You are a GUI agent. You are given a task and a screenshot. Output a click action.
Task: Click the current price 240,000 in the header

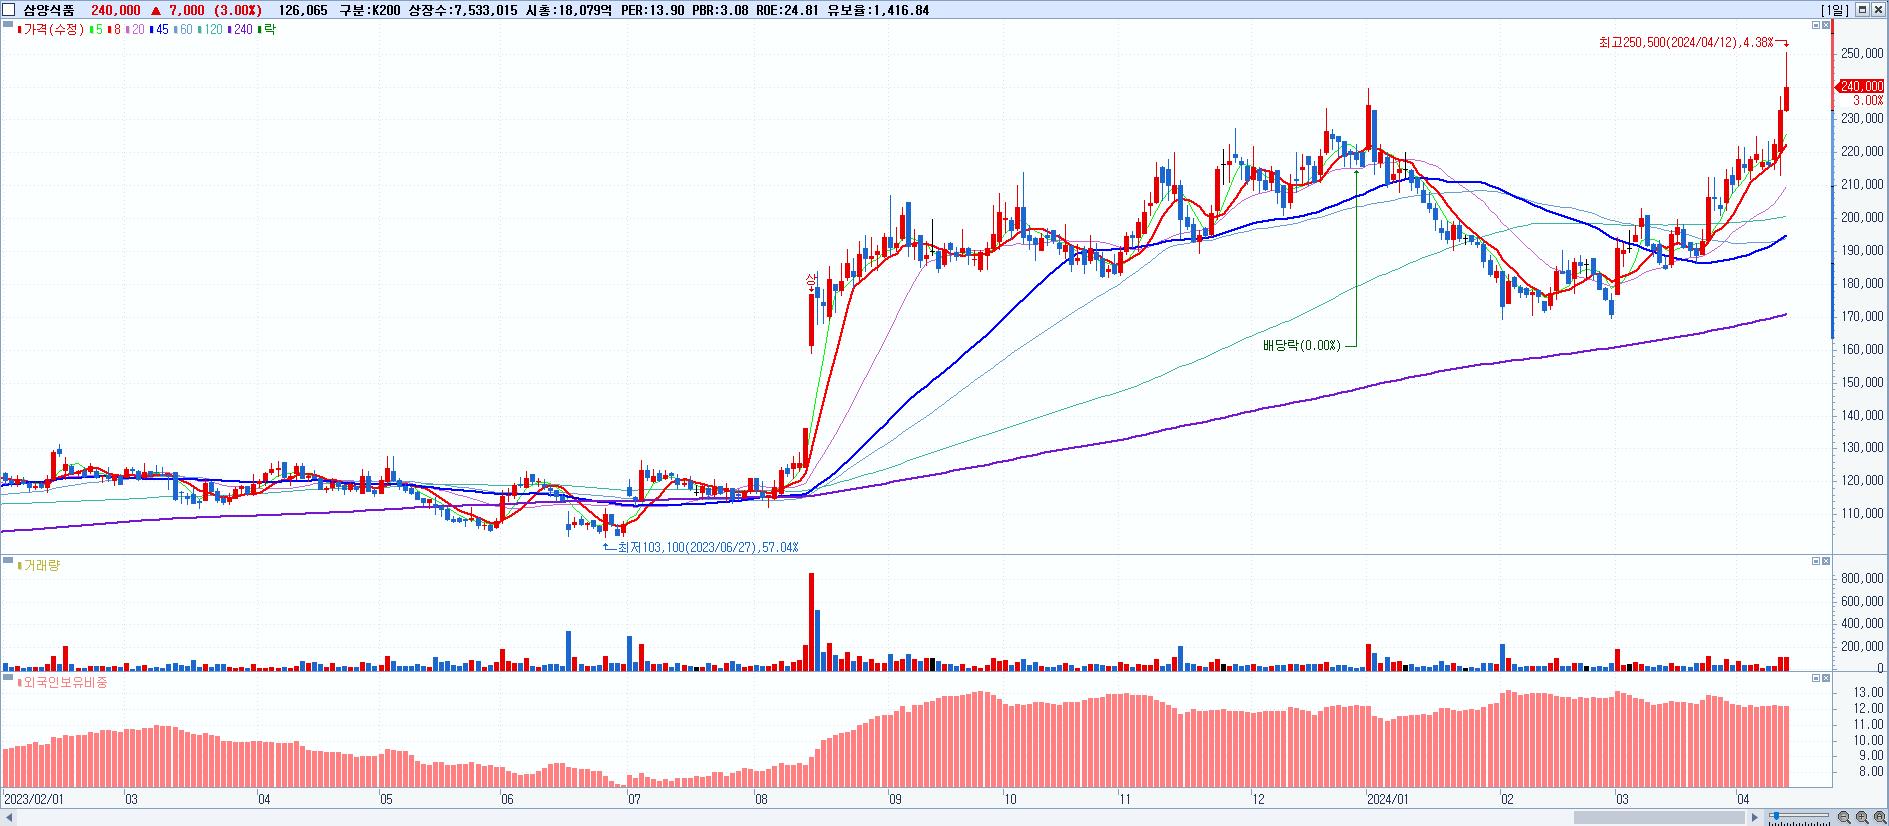[115, 10]
